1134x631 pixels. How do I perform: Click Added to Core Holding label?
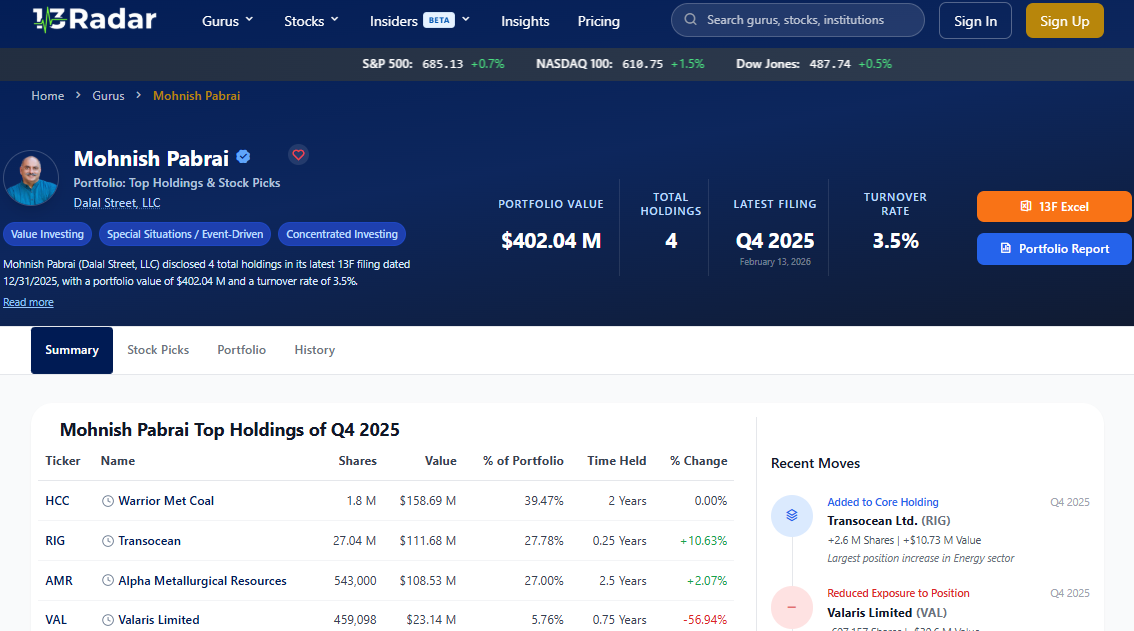pos(883,502)
